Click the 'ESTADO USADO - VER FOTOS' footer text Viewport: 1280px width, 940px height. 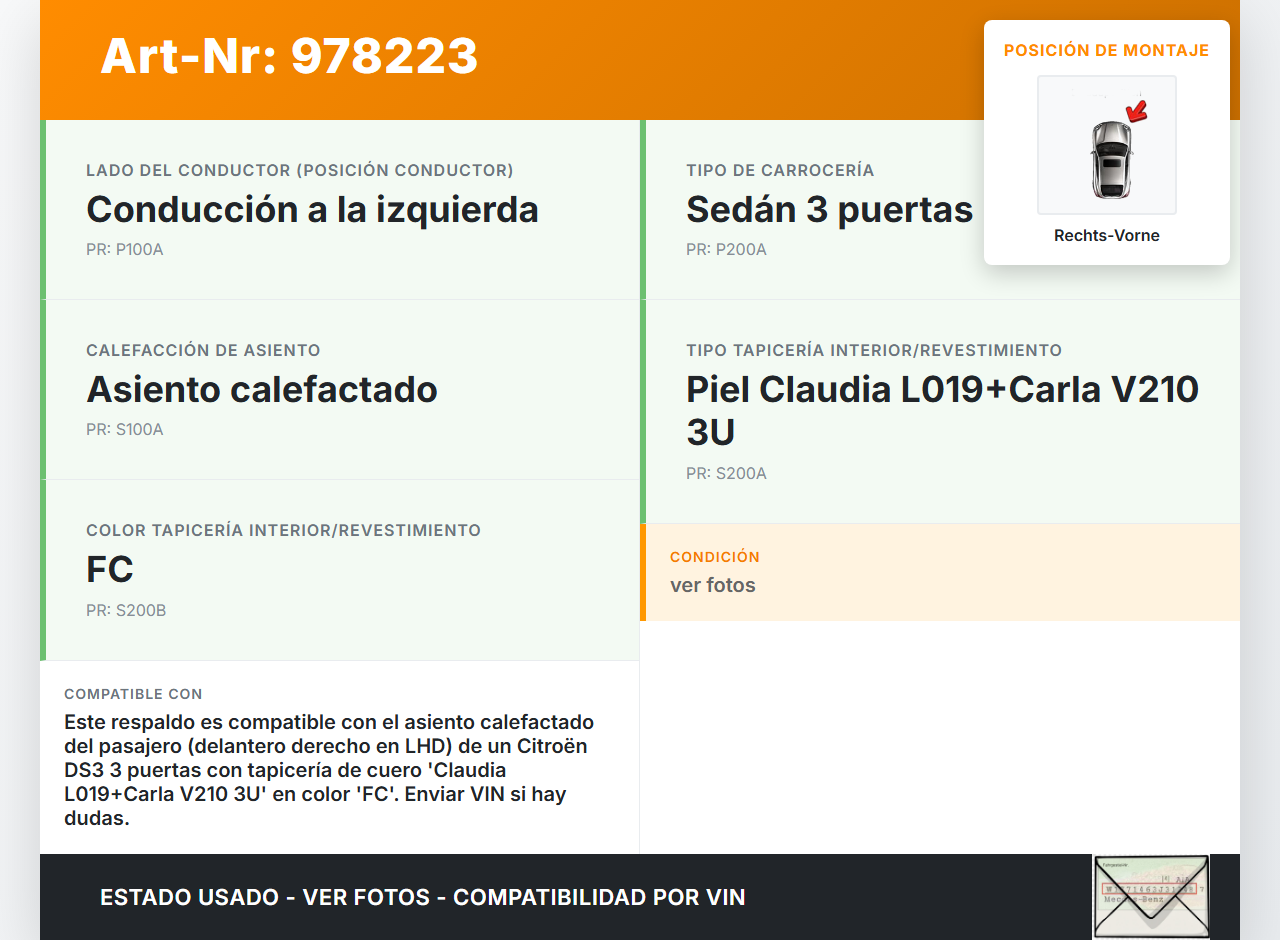(422, 897)
